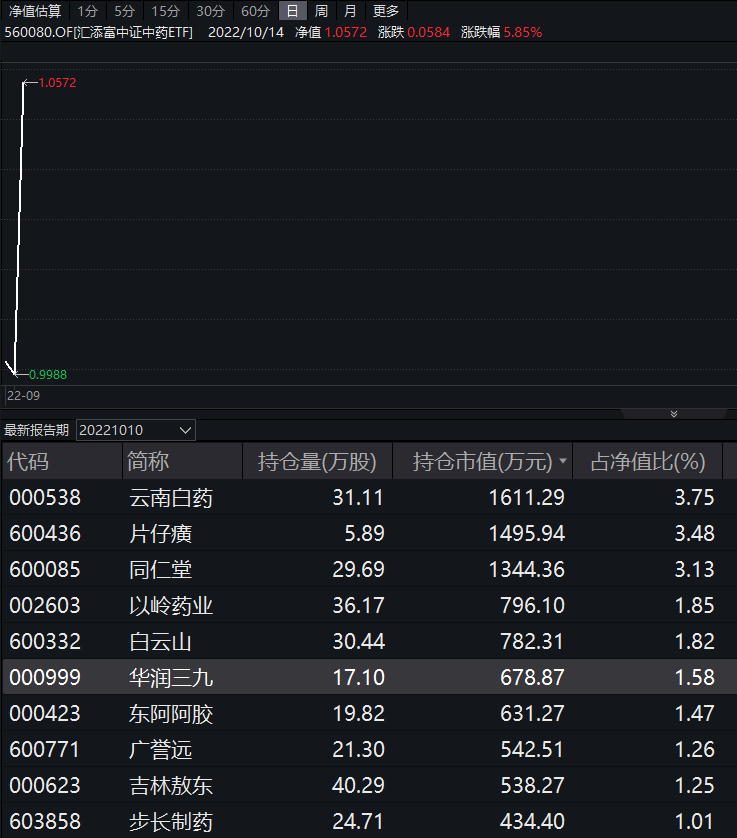Click fund title 560080.OF[汇添富中证中药ETF]
Image resolution: width=737 pixels, height=838 pixels.
98,32
